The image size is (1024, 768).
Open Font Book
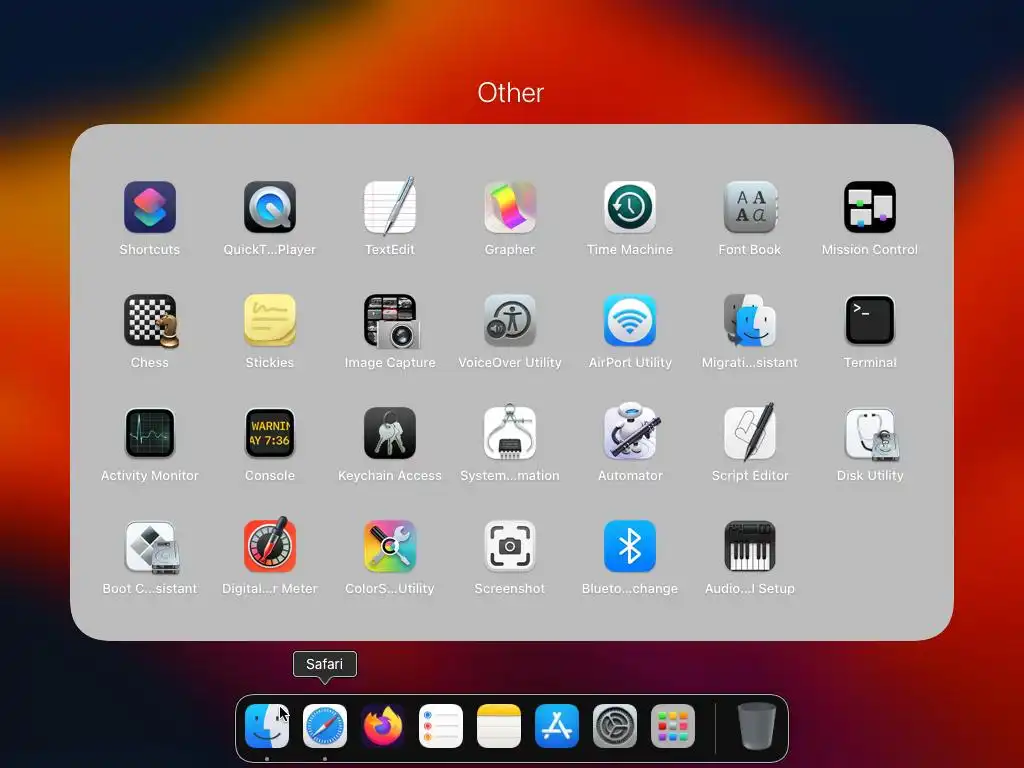[750, 207]
